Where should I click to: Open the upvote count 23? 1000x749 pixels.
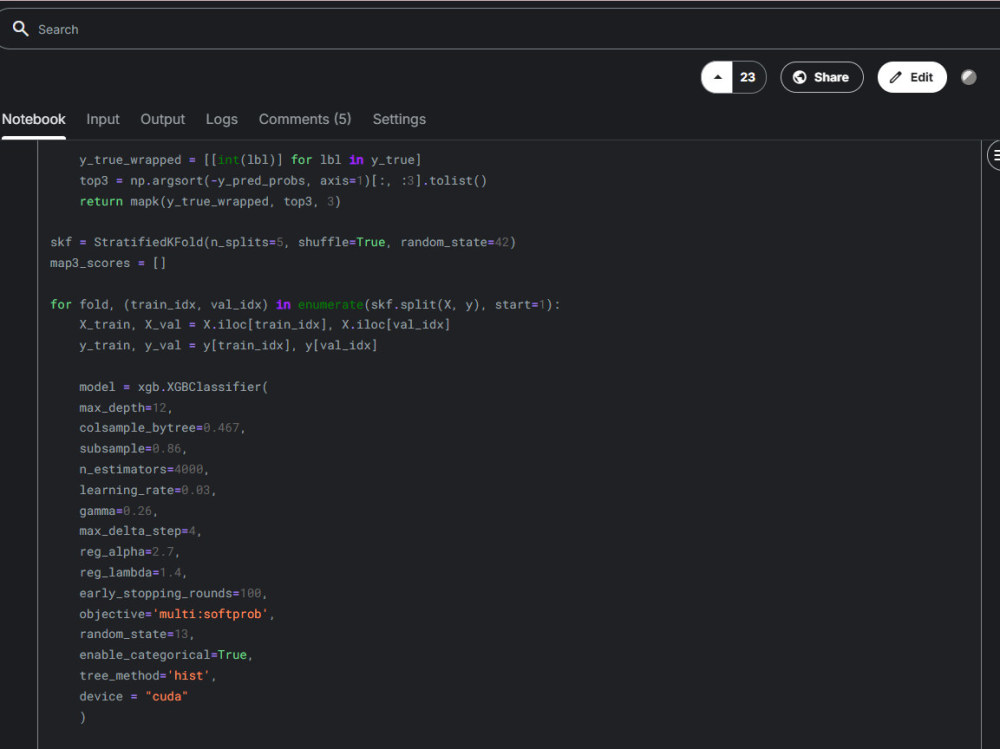click(x=748, y=77)
